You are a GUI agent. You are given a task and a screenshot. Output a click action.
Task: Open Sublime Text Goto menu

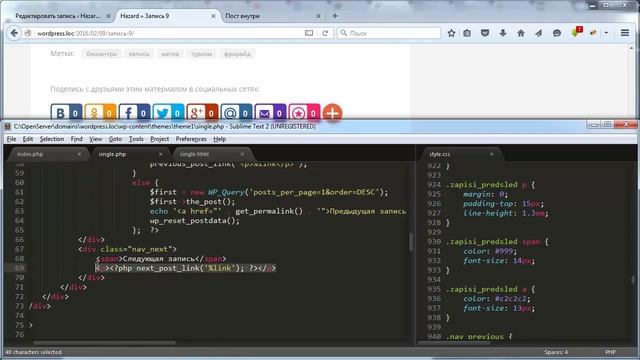click(x=116, y=139)
